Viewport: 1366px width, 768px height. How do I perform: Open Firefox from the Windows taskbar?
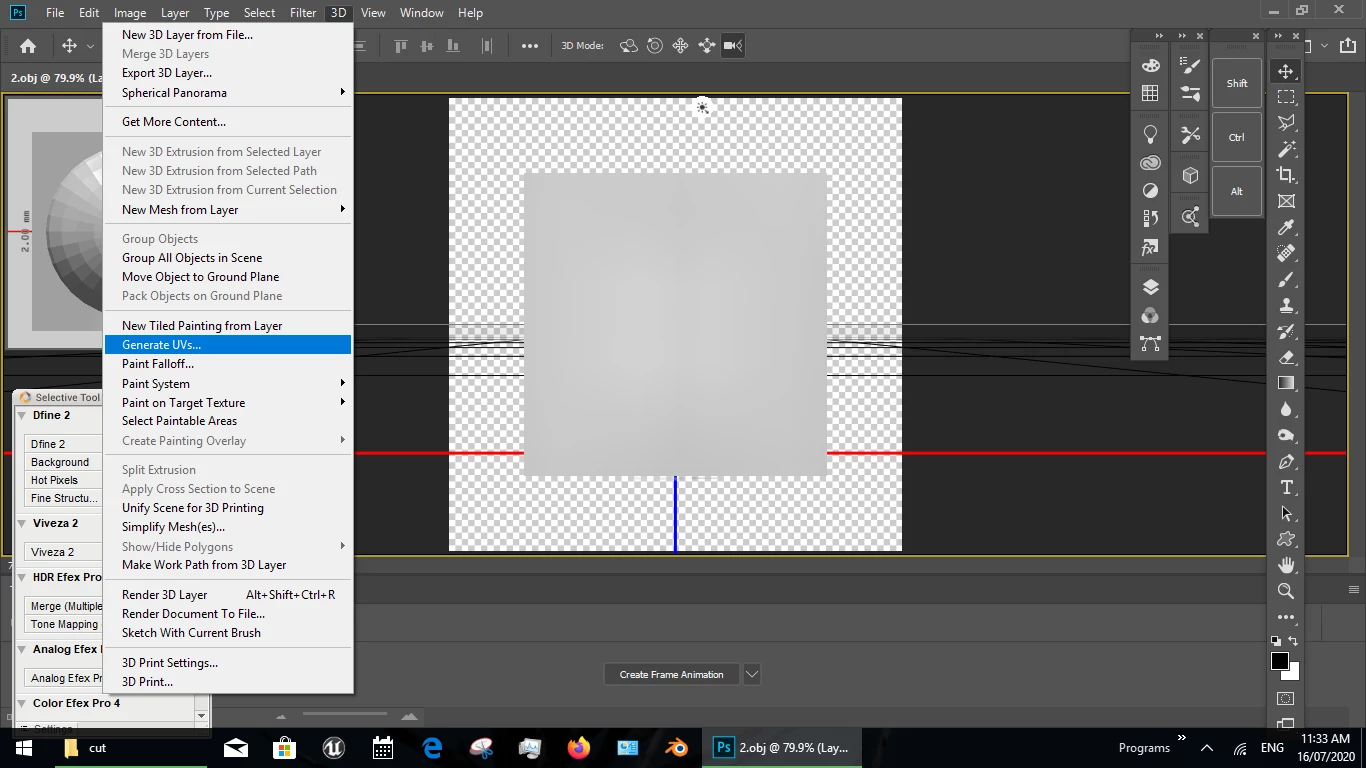pyautogui.click(x=579, y=748)
